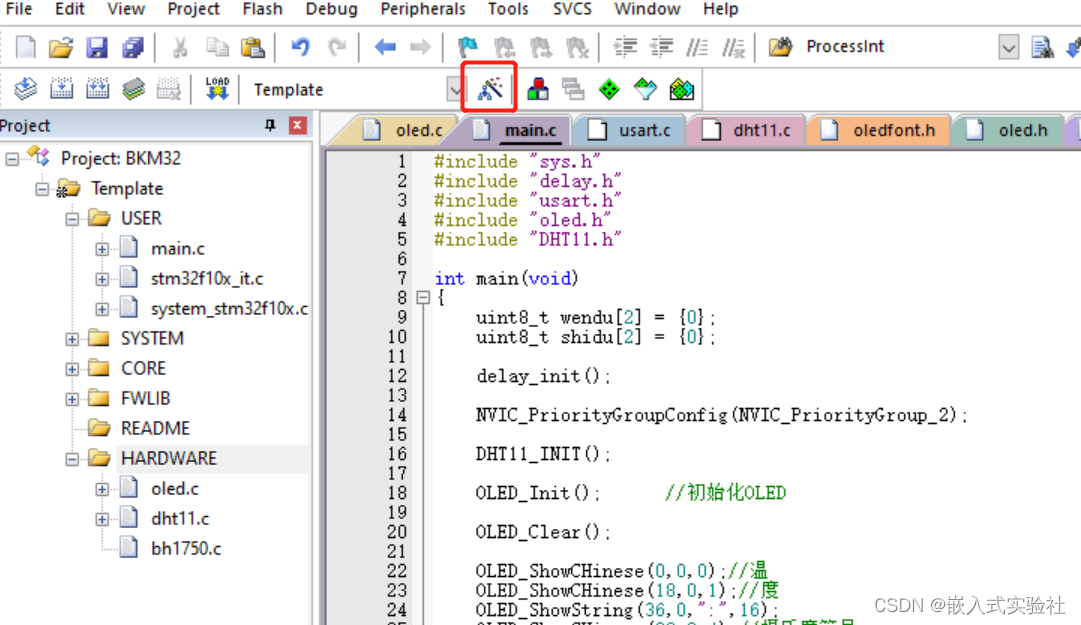This screenshot has height=625, width=1081.
Task: Collapse the Template target node
Action: point(42,189)
